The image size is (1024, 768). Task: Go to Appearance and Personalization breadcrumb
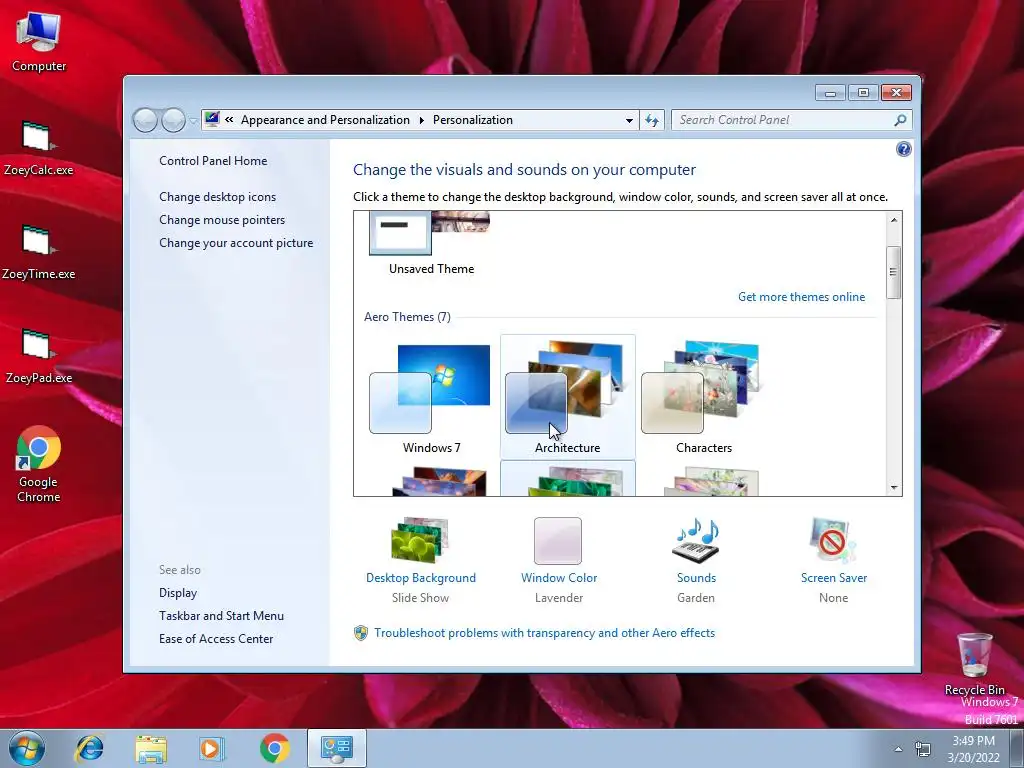point(325,120)
